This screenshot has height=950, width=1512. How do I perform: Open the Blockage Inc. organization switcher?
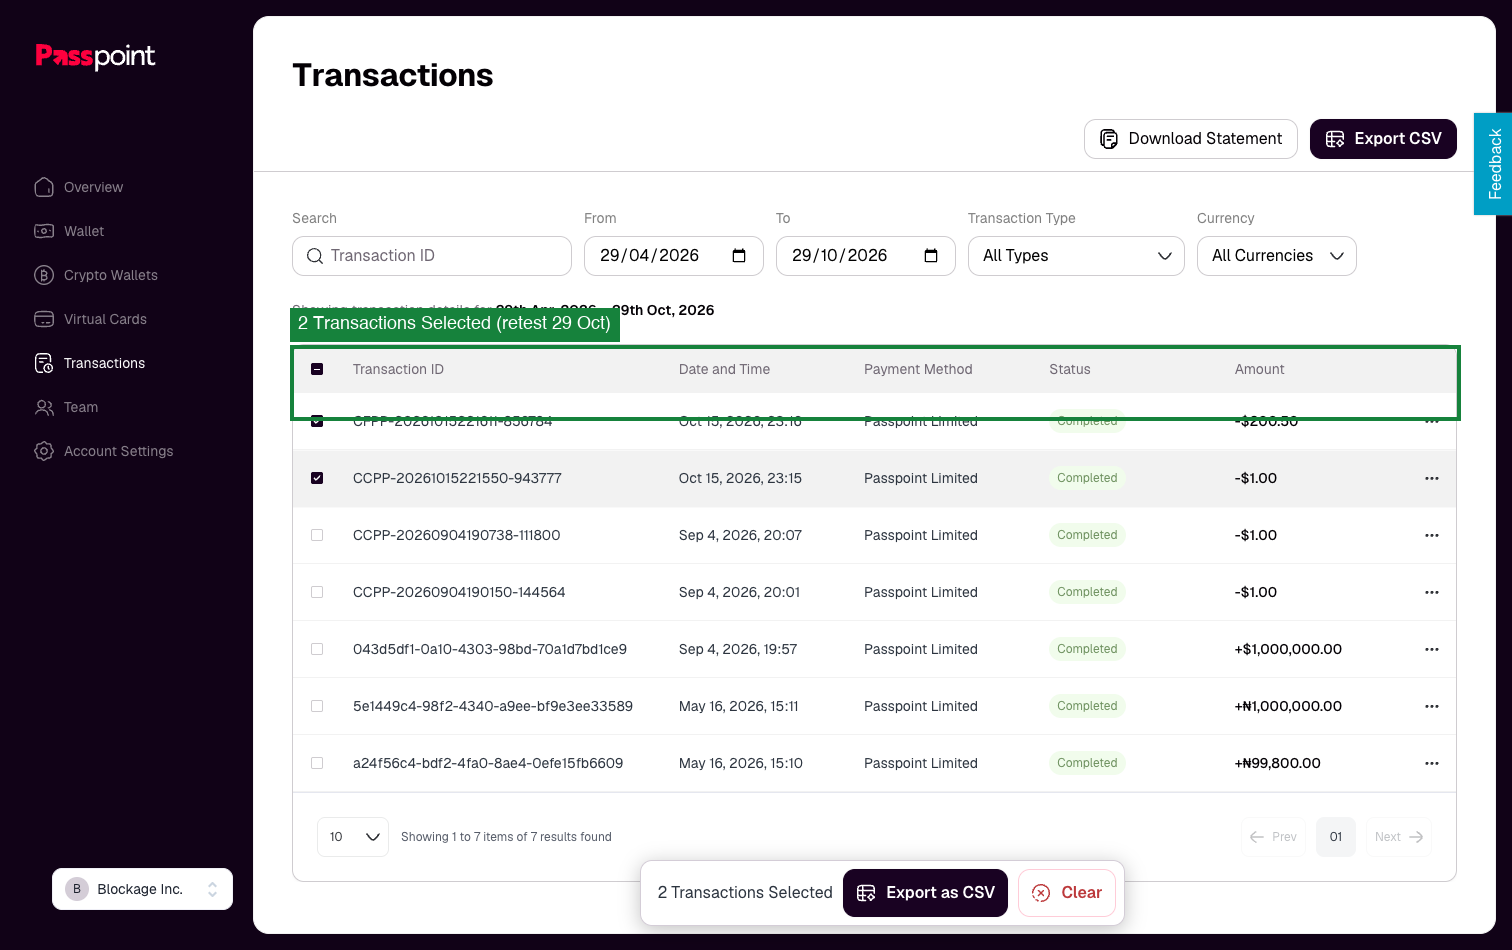pyautogui.click(x=142, y=889)
